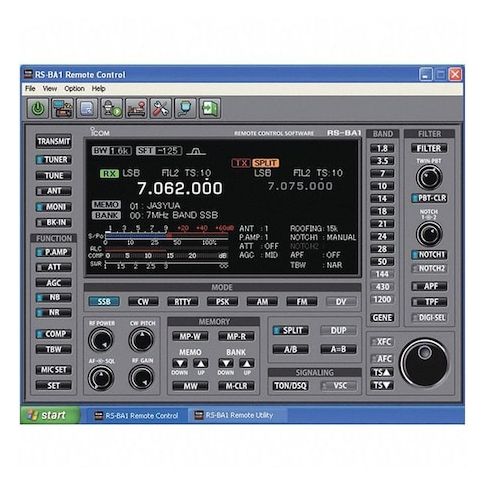Toggle the APF audio peak filter
The image size is (485, 485).
[429, 286]
